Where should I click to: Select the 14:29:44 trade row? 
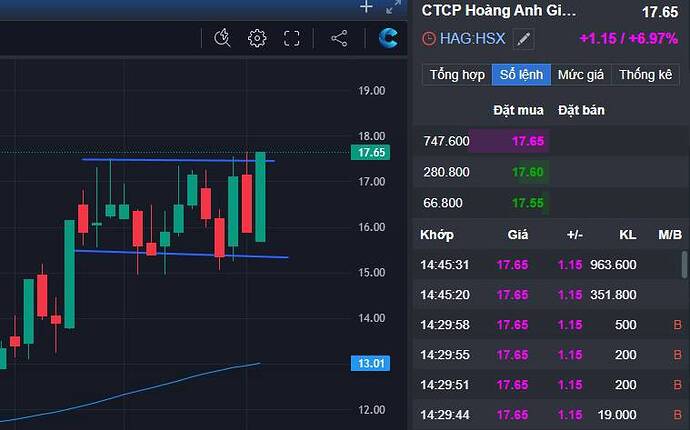548,415
